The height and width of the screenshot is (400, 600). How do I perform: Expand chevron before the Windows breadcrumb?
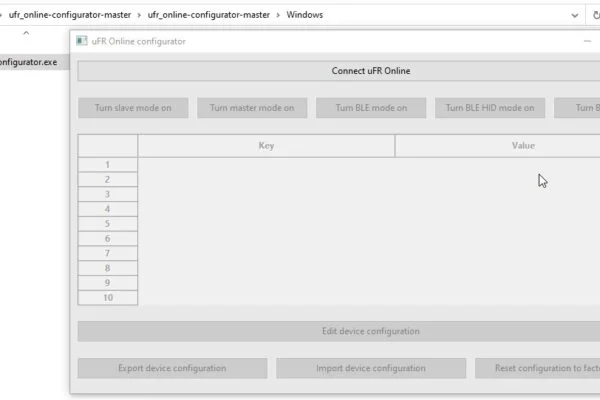click(x=278, y=15)
